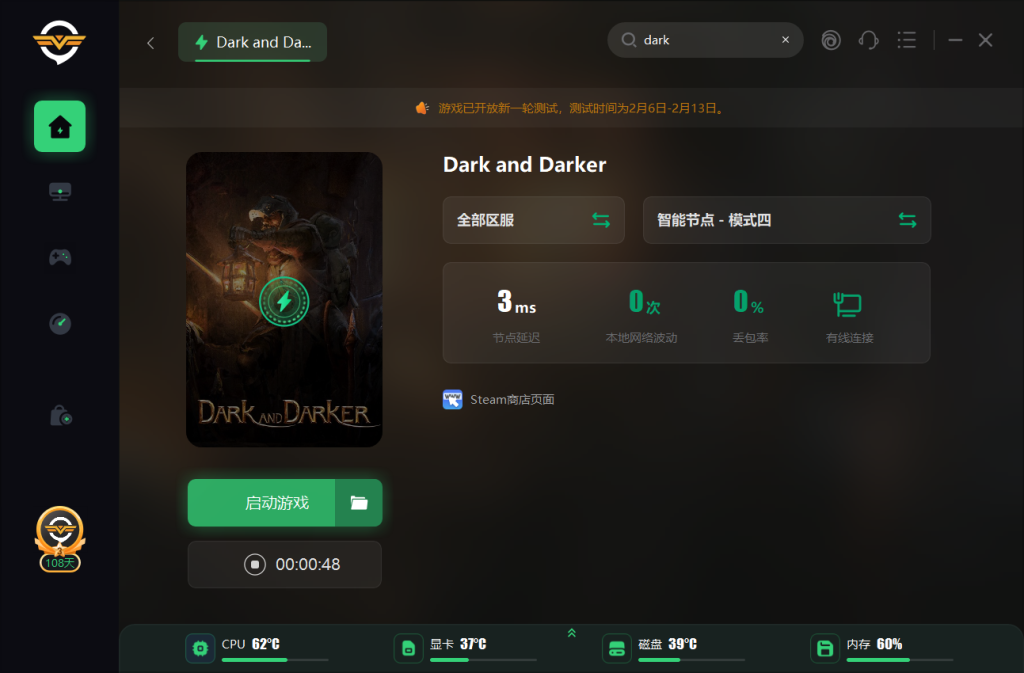This screenshot has width=1024, height=673.
Task: Go to the home page in sidebar
Action: coord(59,126)
